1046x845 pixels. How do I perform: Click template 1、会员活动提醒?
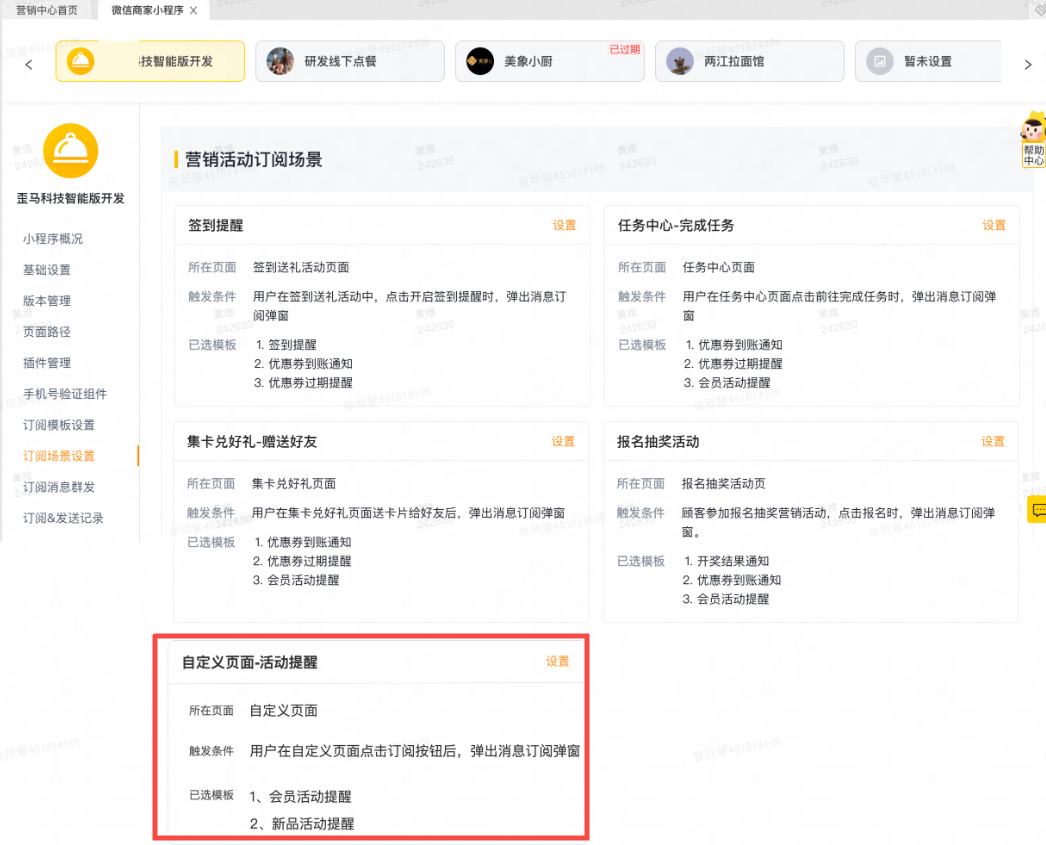pos(300,796)
